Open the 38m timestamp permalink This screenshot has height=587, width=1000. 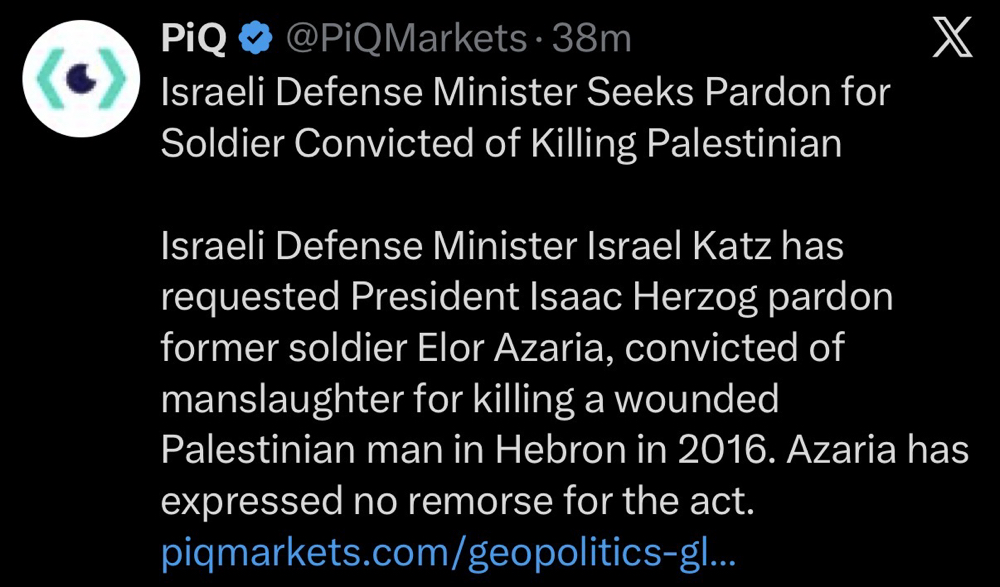pyautogui.click(x=591, y=40)
